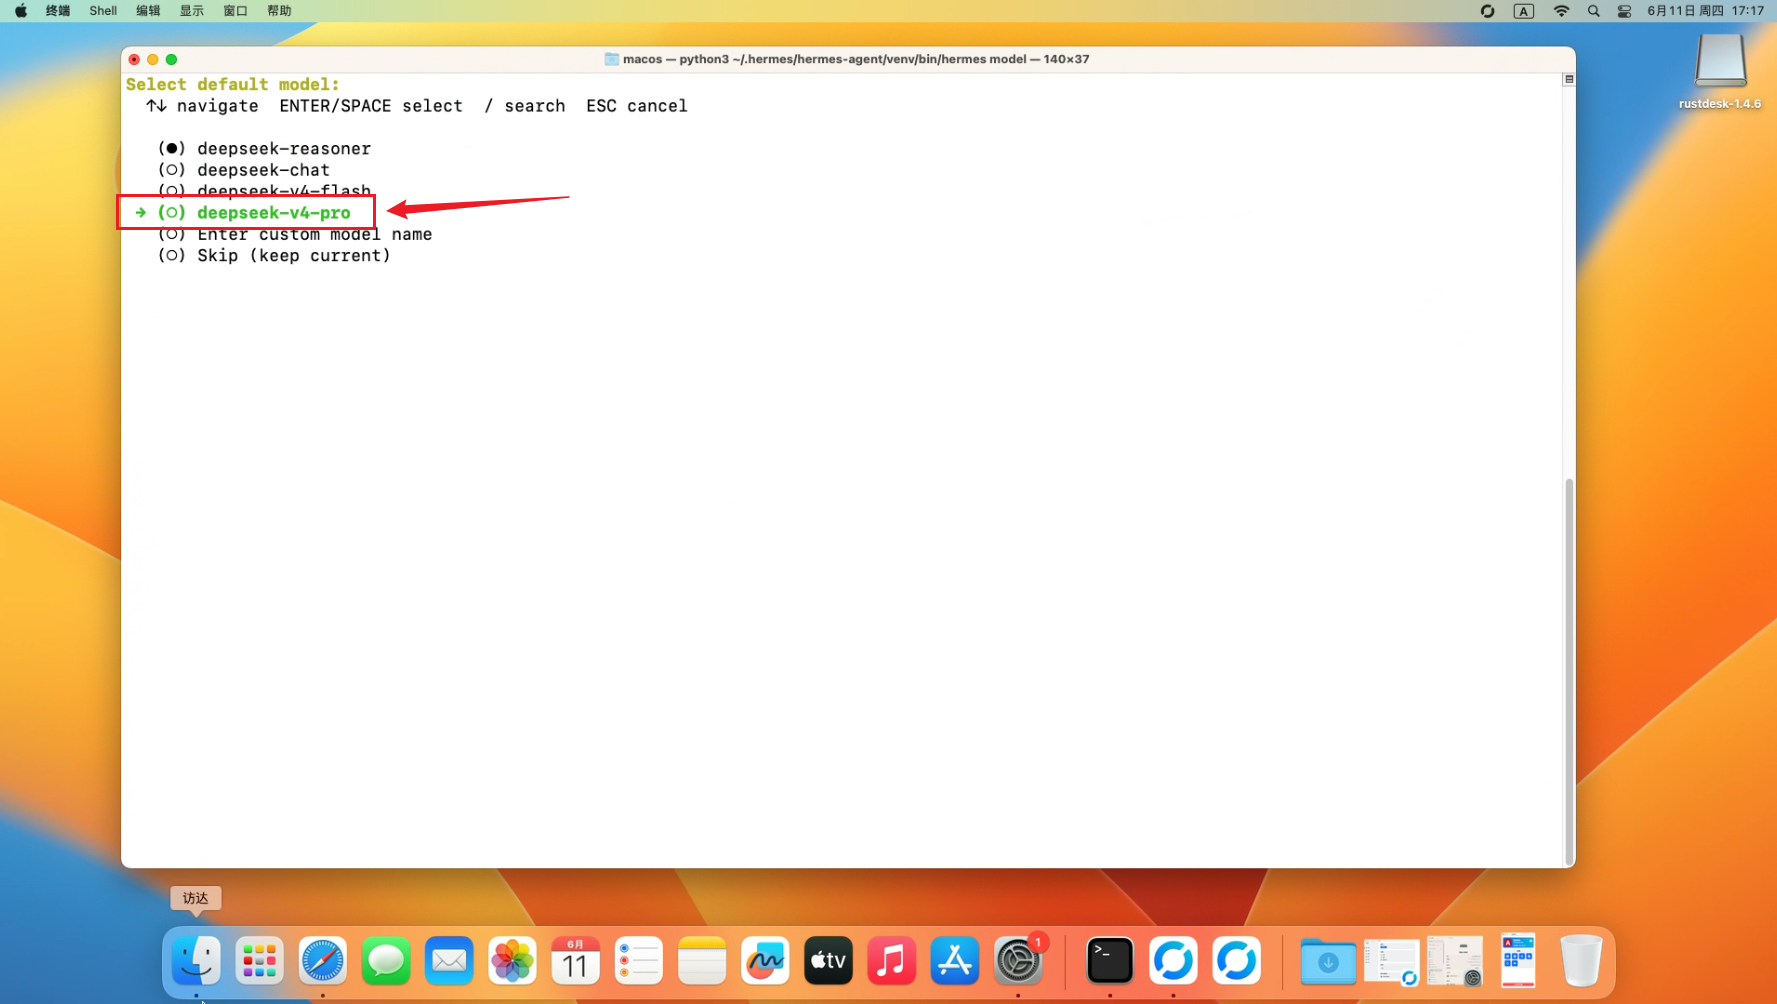Open Apple TV in the Dock
The height and width of the screenshot is (1004, 1777).
pyautogui.click(x=828, y=961)
